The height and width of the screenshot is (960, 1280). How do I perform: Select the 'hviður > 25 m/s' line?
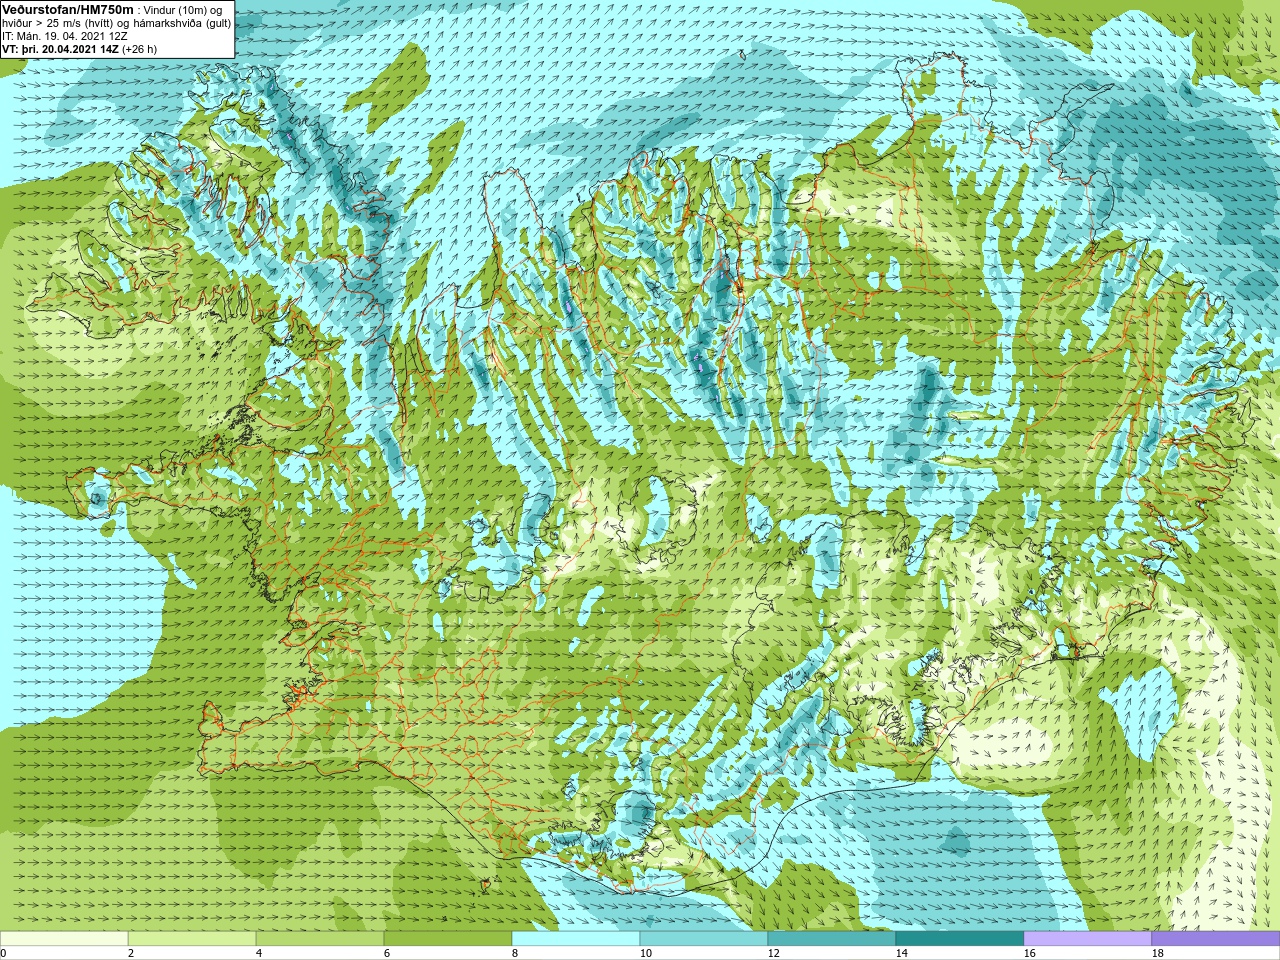(116, 23)
